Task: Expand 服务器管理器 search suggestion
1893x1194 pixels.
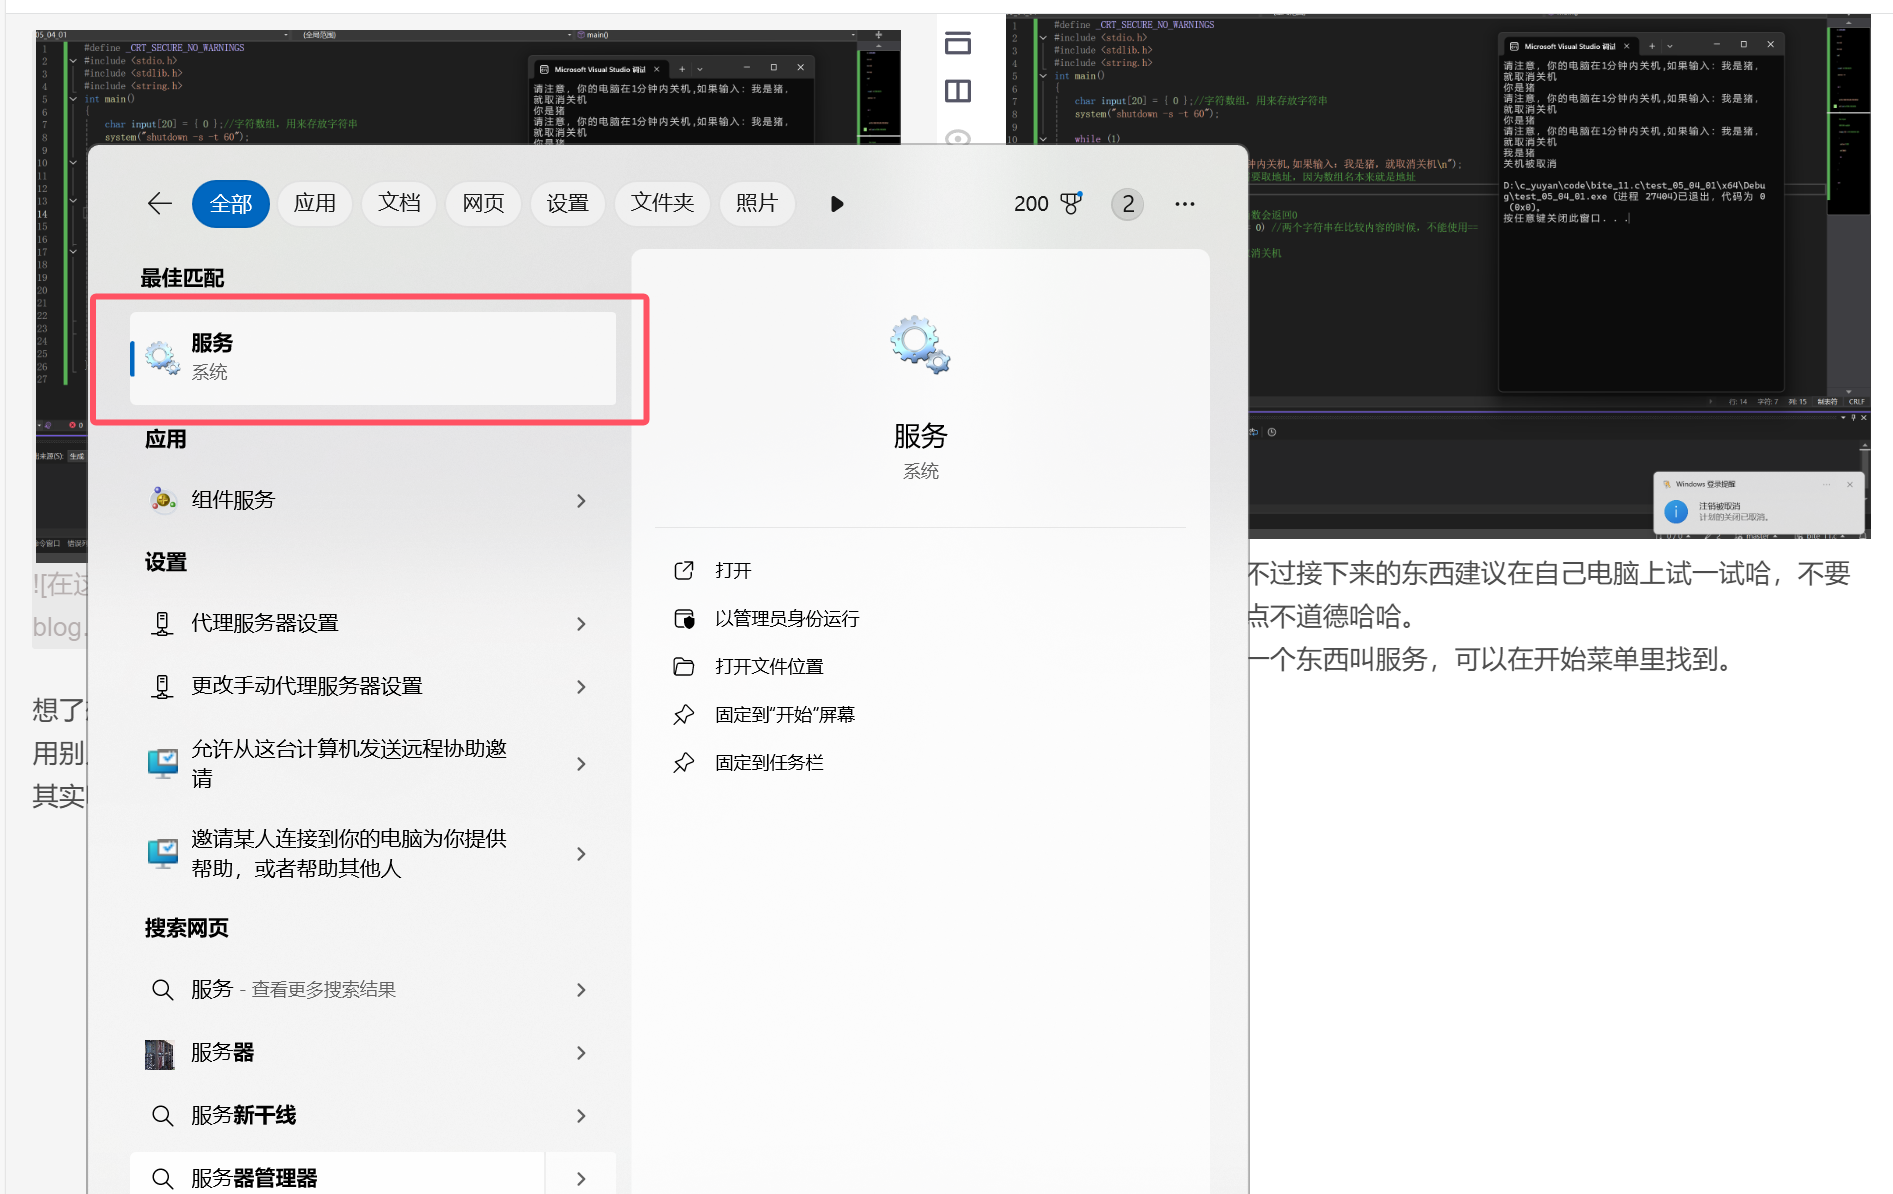Action: pyautogui.click(x=581, y=1178)
